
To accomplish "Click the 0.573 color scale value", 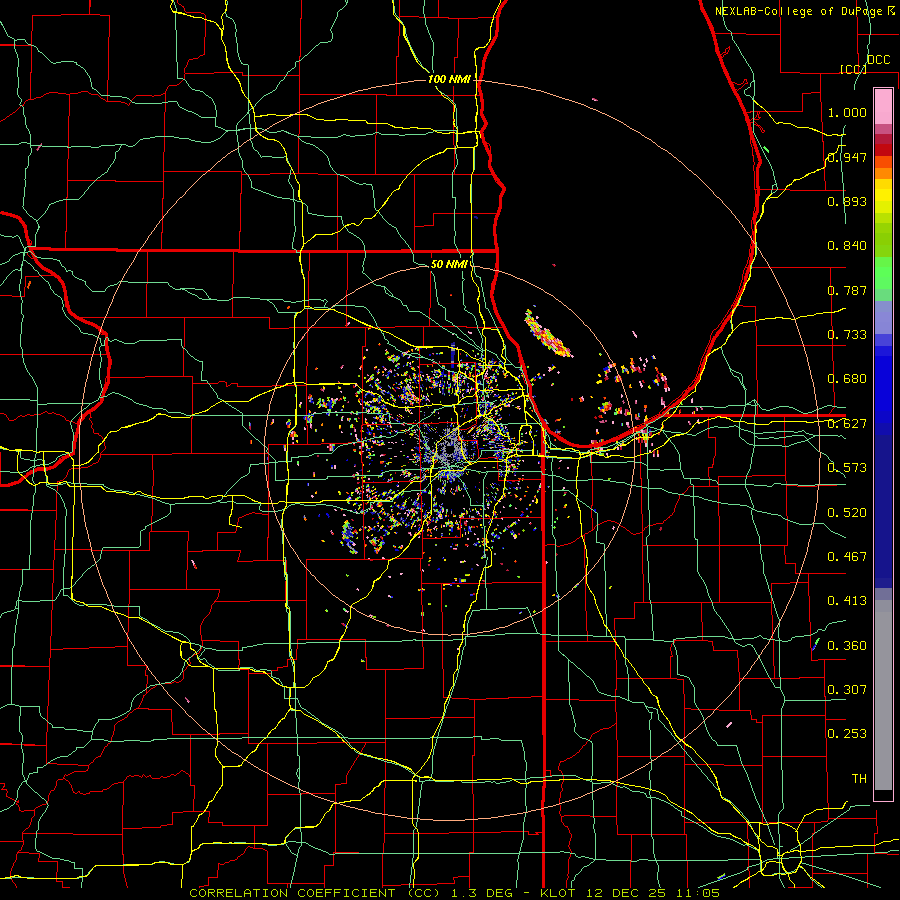I will [847, 468].
